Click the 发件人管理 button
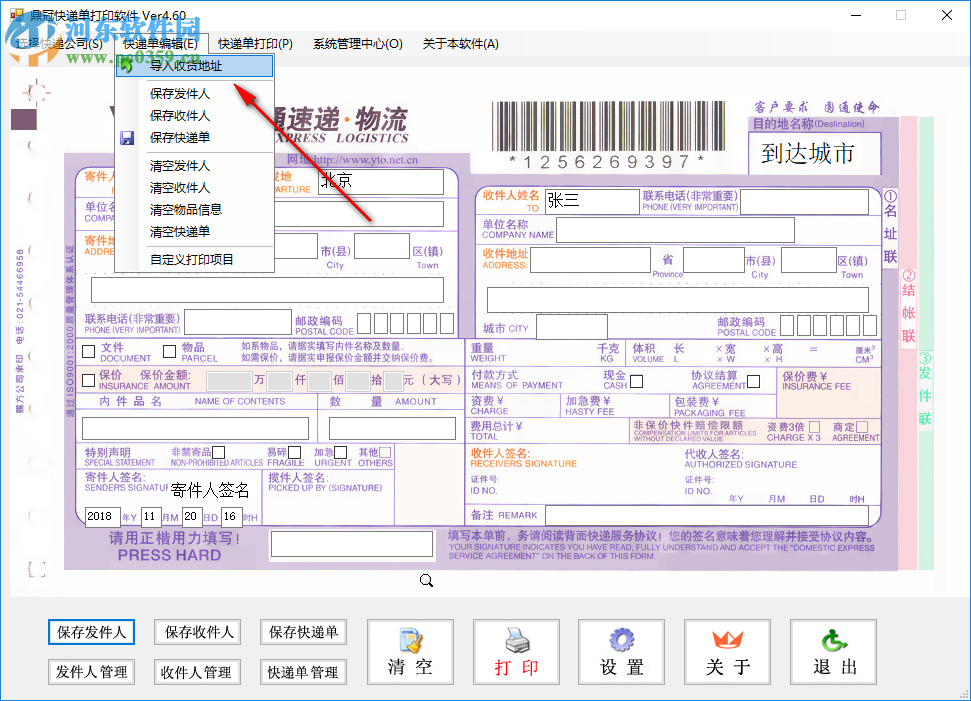 click(x=91, y=672)
